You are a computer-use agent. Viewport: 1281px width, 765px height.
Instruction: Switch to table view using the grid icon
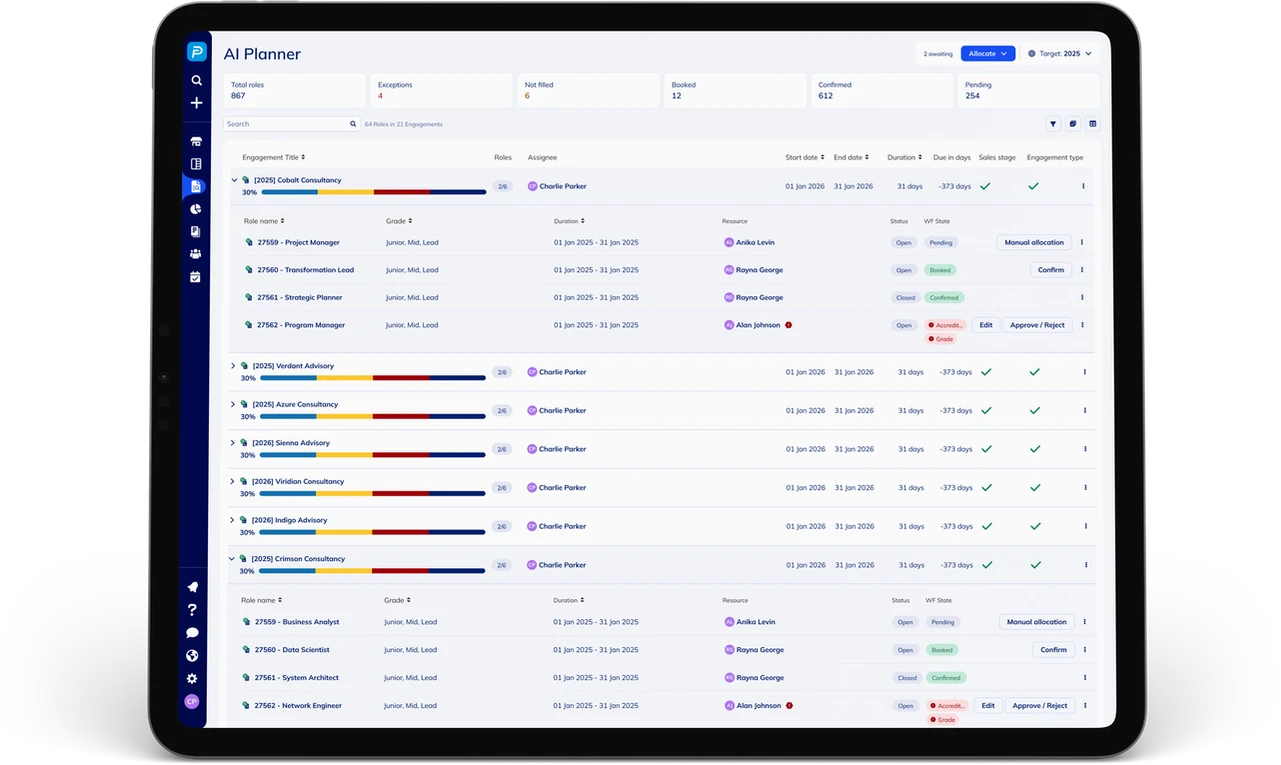1092,124
